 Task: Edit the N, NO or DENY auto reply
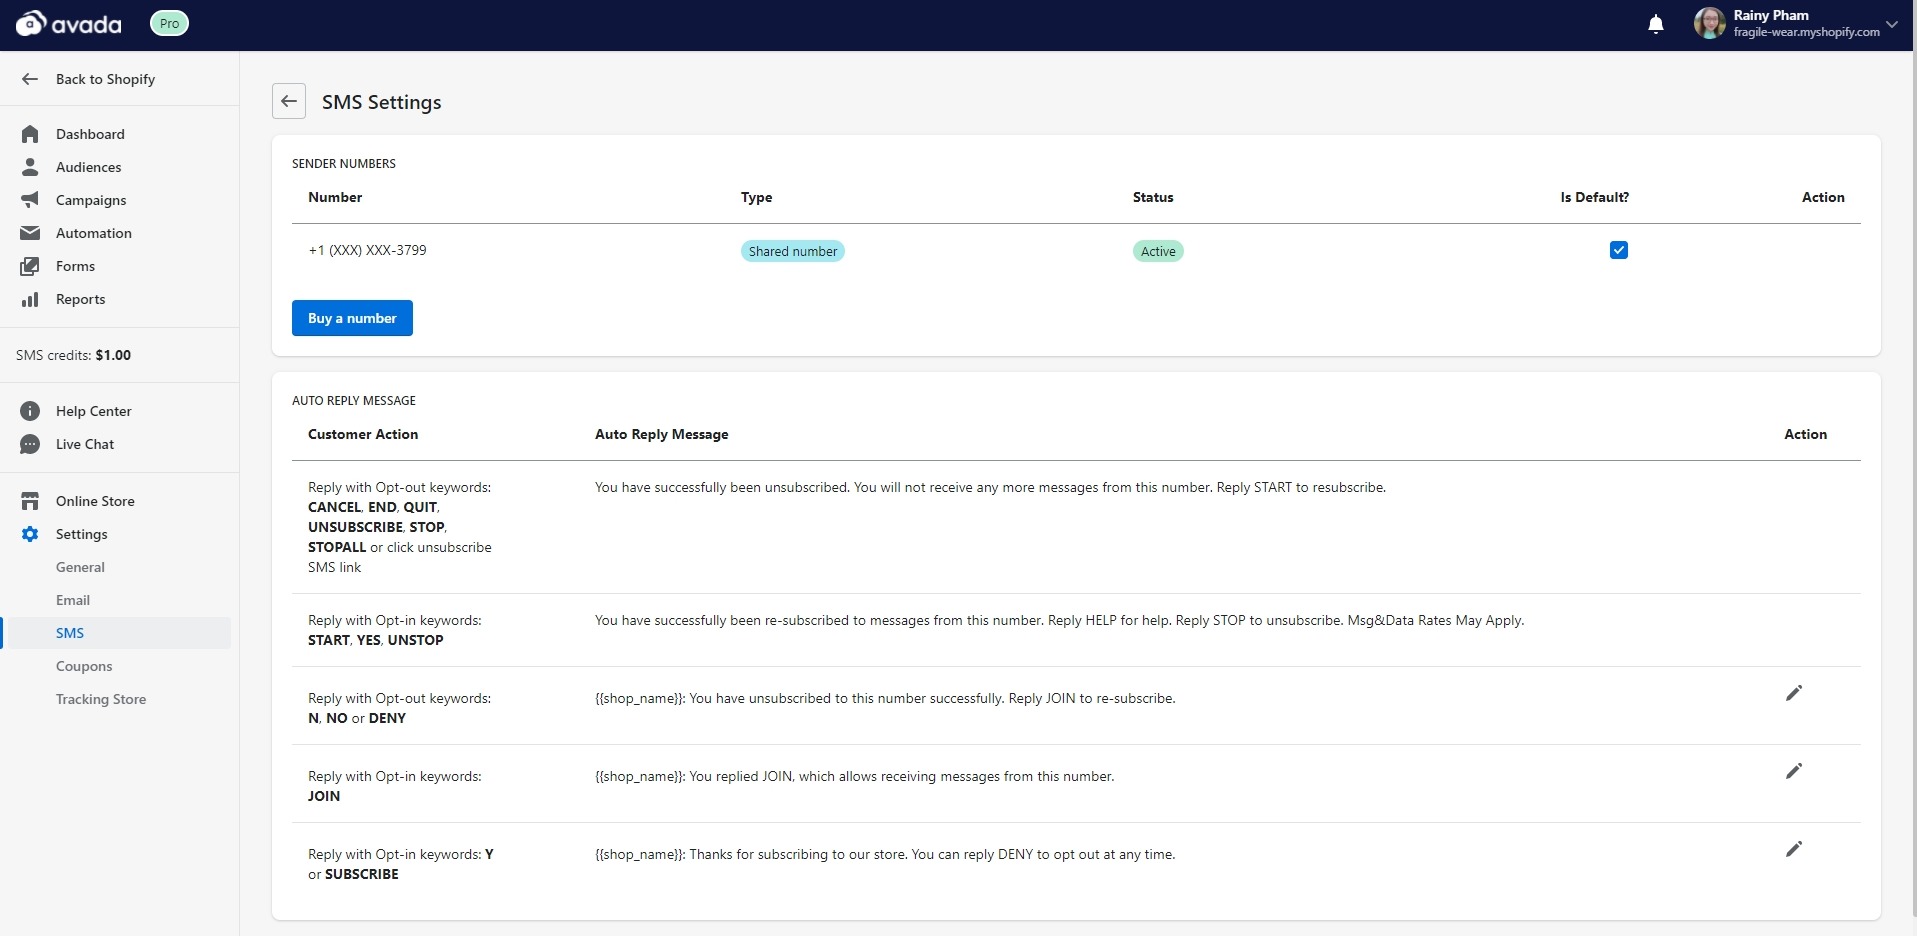(x=1793, y=693)
